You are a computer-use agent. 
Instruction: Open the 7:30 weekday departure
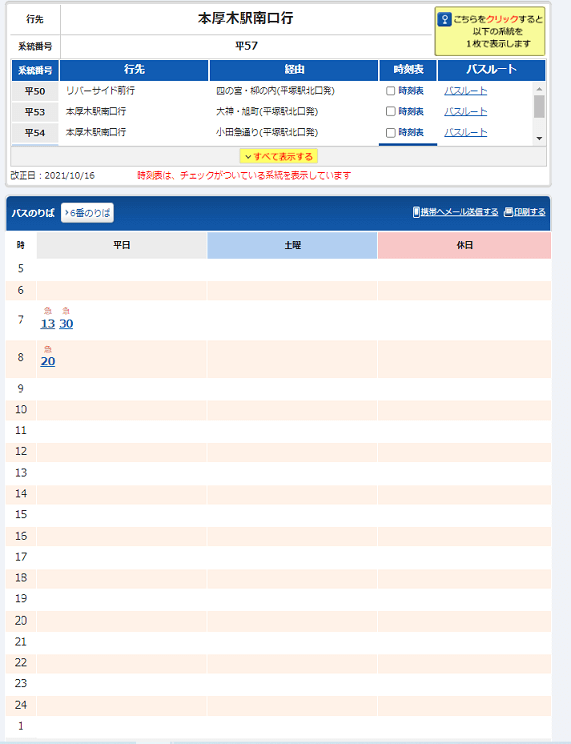tap(66, 324)
